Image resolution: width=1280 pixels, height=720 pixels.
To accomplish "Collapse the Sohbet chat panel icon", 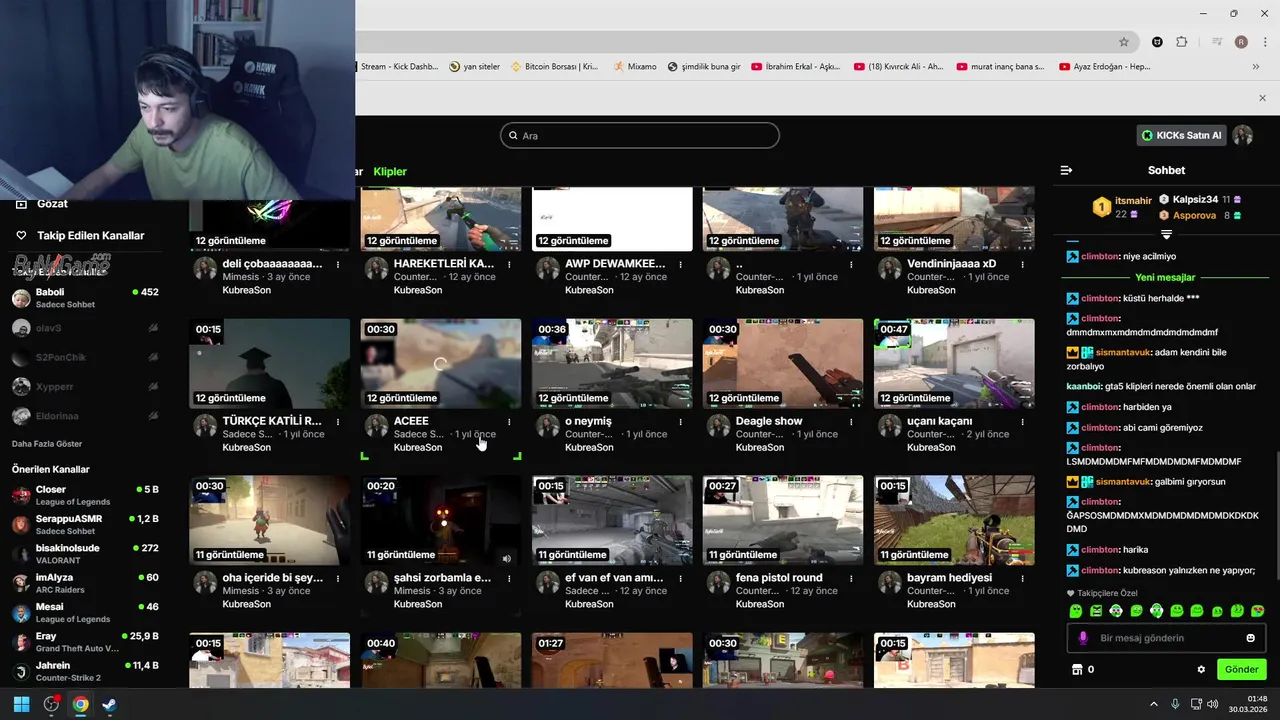I will pos(1066,170).
